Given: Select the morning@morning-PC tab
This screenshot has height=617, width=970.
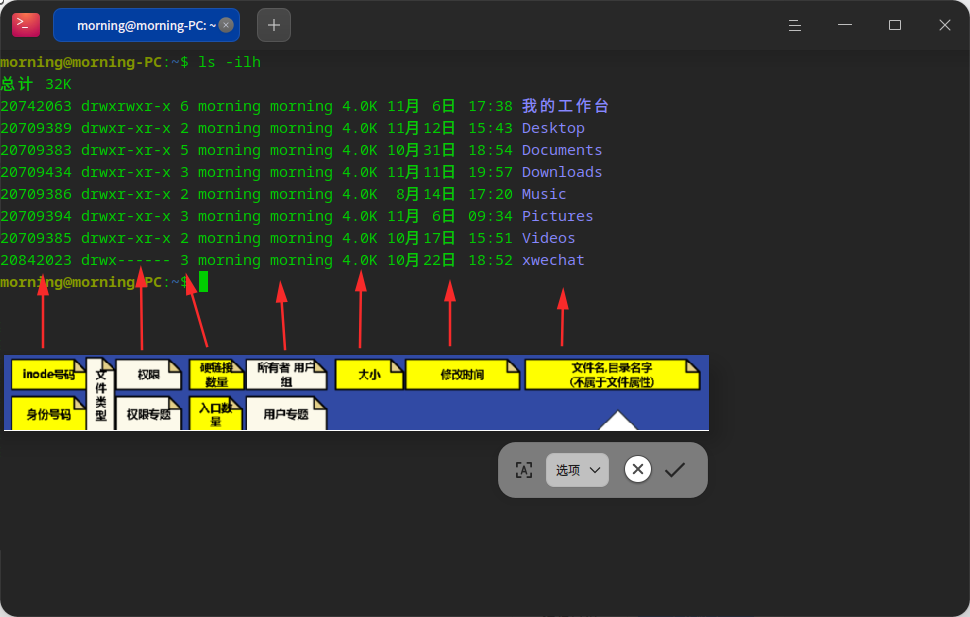Looking at the screenshot, I should tap(147, 25).
